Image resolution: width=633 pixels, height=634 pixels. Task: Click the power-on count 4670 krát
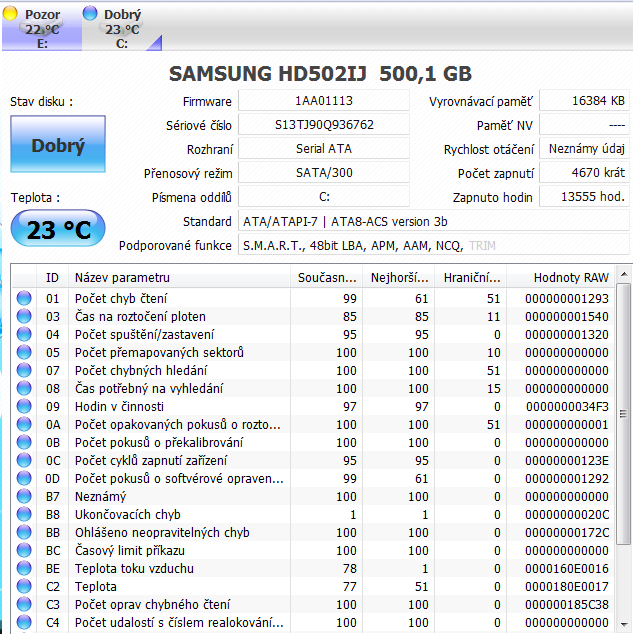(x=584, y=173)
